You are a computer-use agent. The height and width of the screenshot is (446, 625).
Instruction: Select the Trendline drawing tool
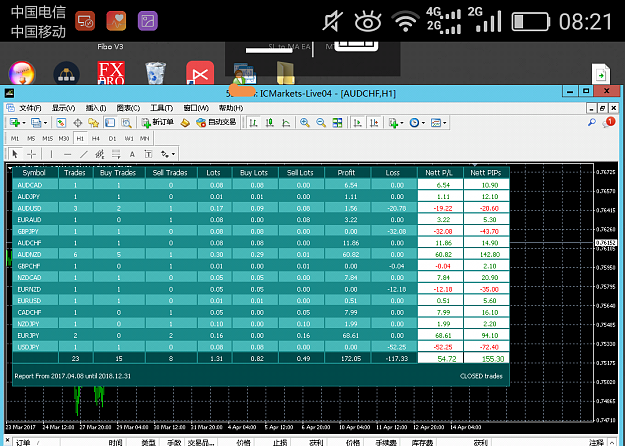83,154
